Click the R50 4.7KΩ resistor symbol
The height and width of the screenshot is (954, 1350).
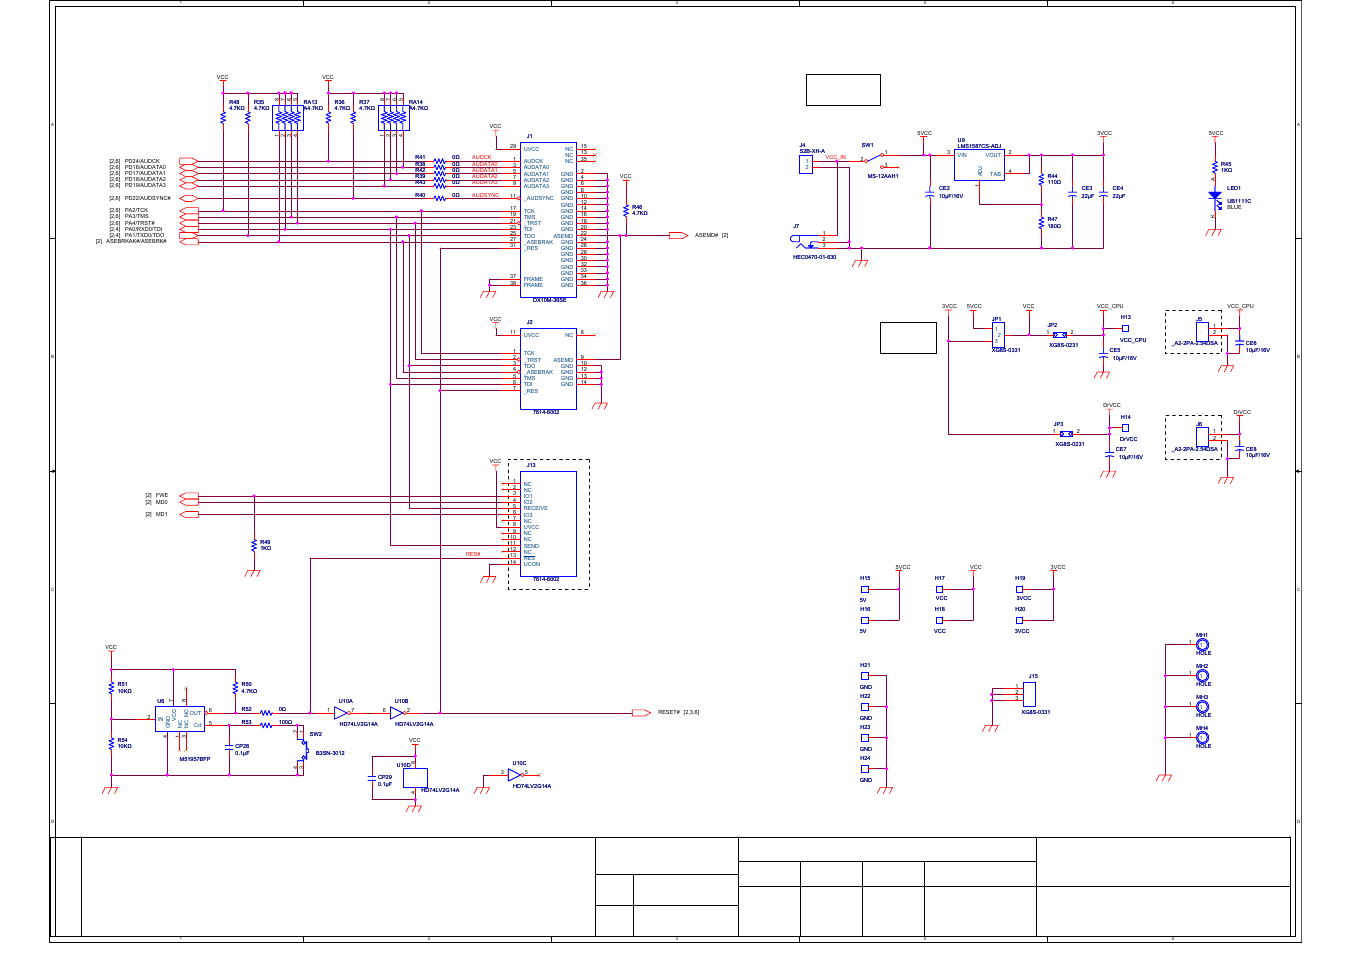pyautogui.click(x=235, y=688)
